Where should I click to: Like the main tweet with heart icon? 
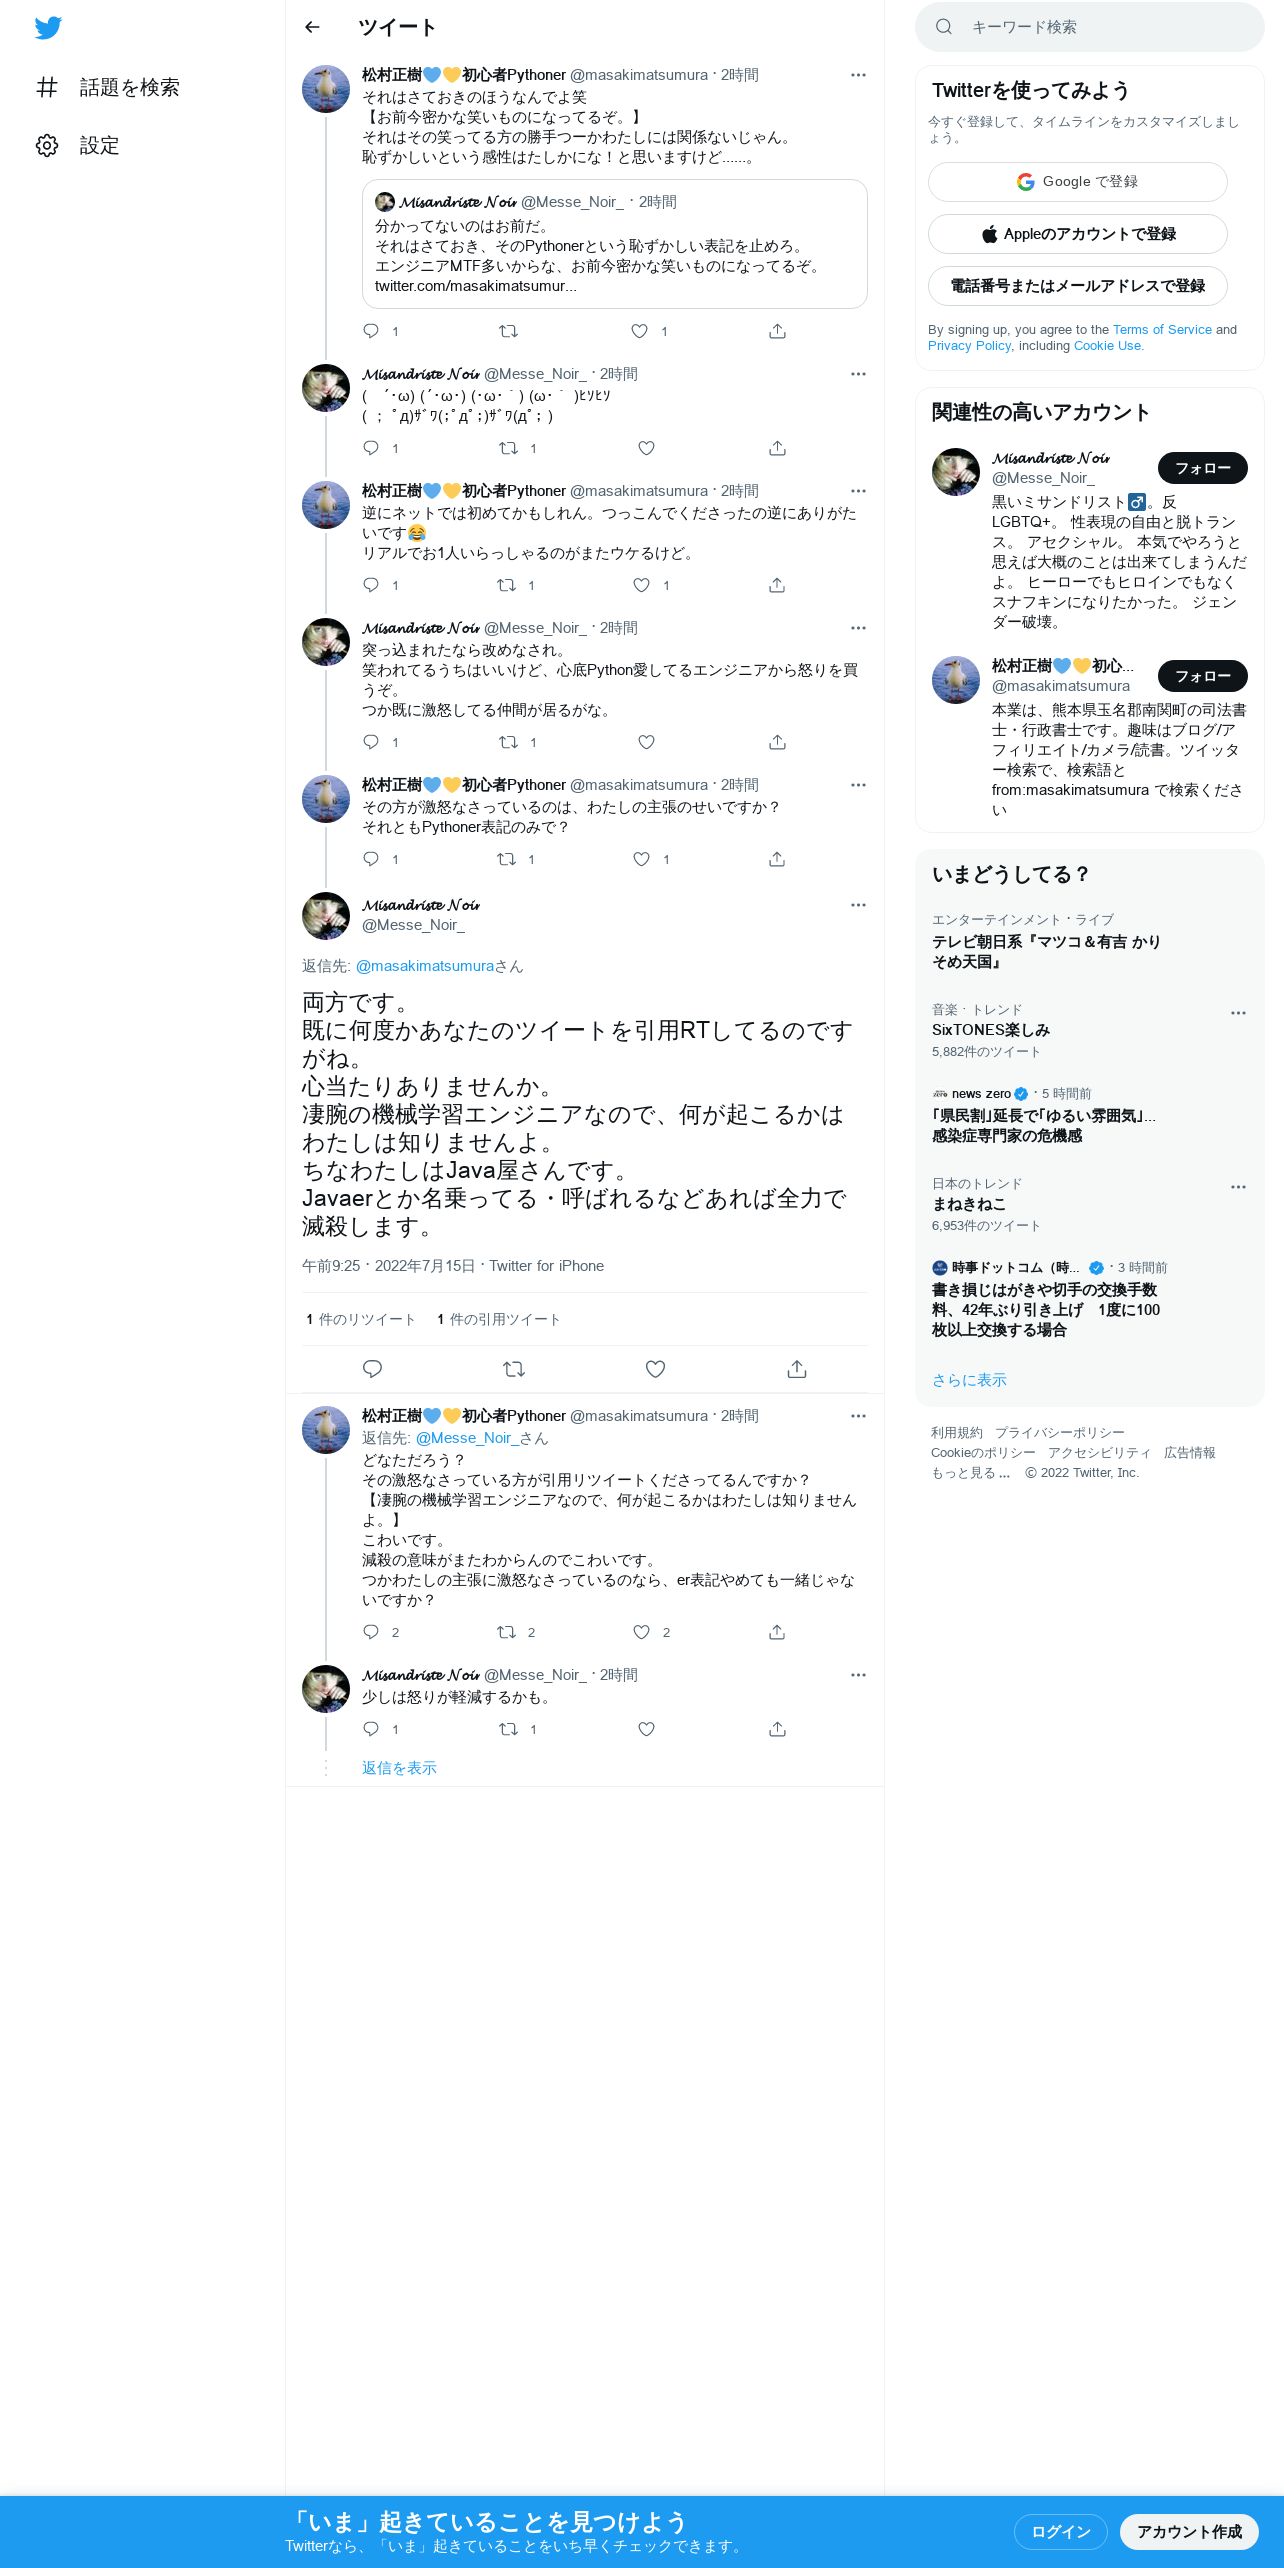point(655,1369)
